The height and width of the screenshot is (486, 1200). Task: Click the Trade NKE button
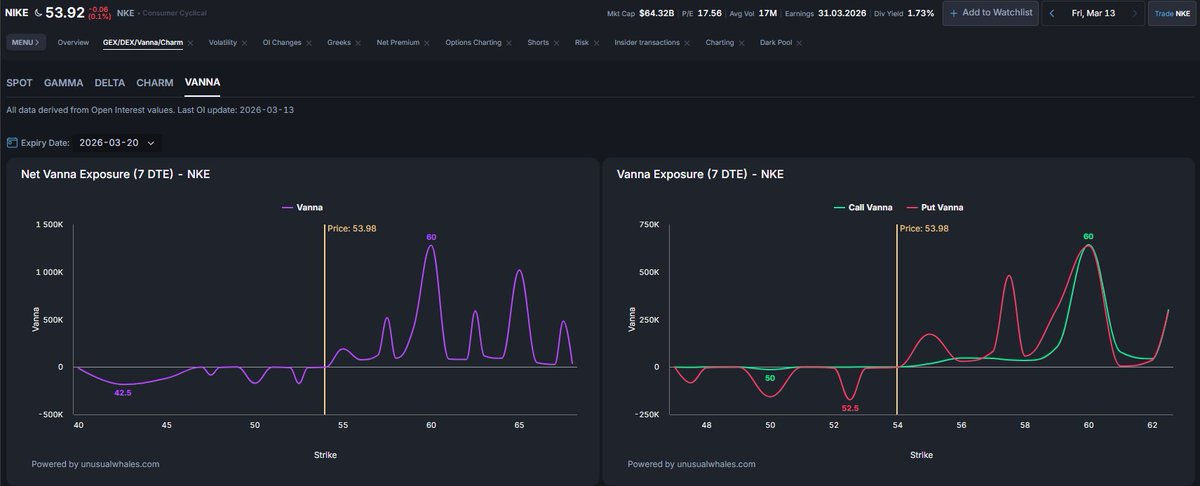coord(1172,13)
